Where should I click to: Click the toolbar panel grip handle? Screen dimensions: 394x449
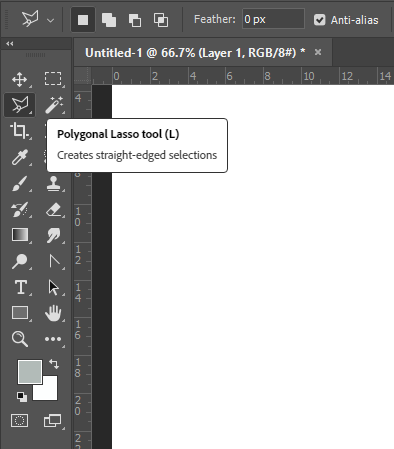pos(35,55)
